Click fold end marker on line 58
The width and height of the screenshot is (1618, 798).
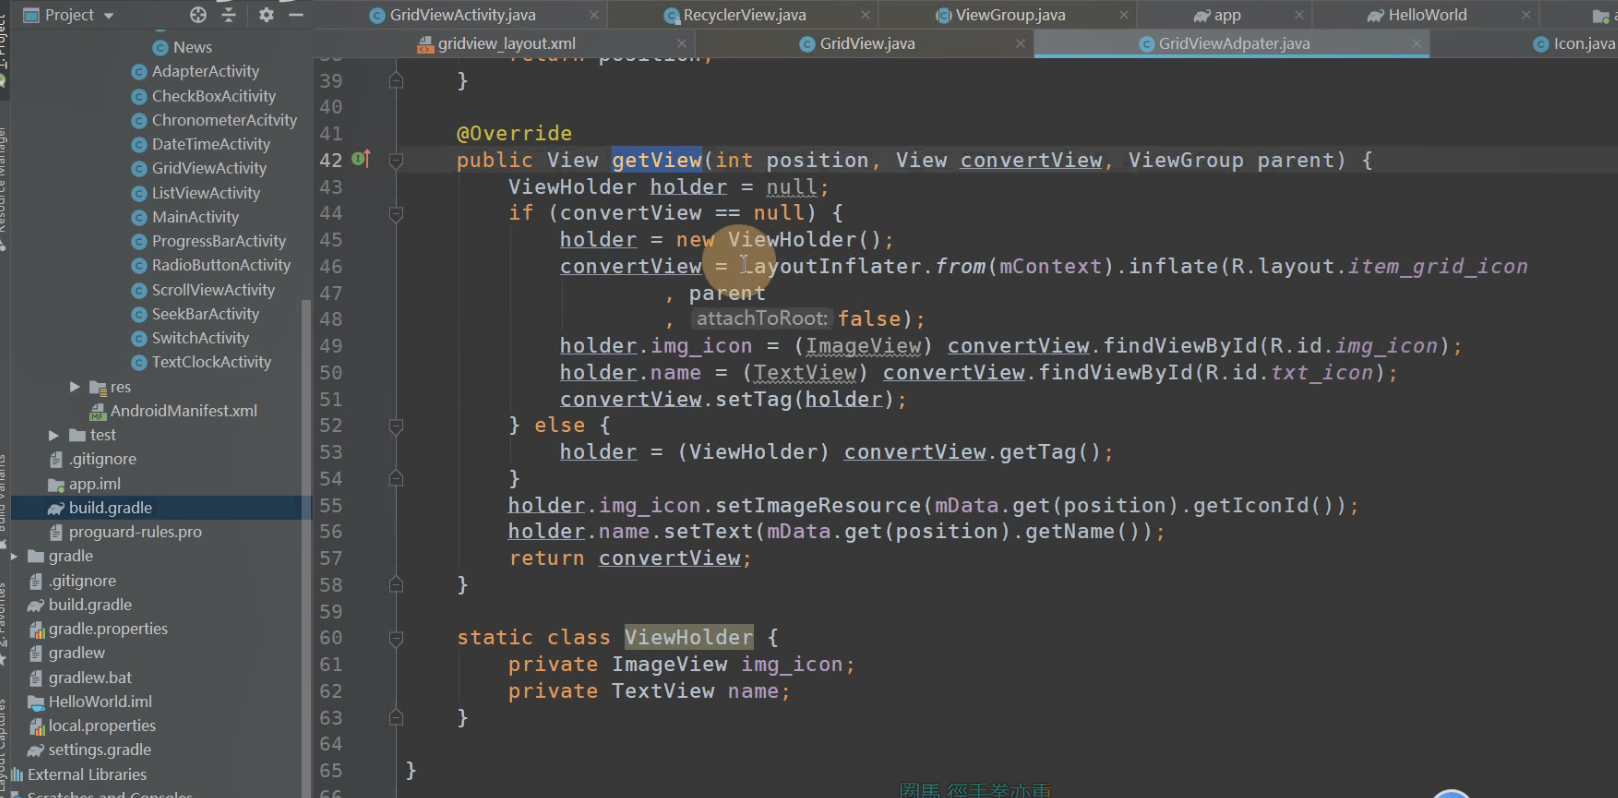click(x=396, y=585)
